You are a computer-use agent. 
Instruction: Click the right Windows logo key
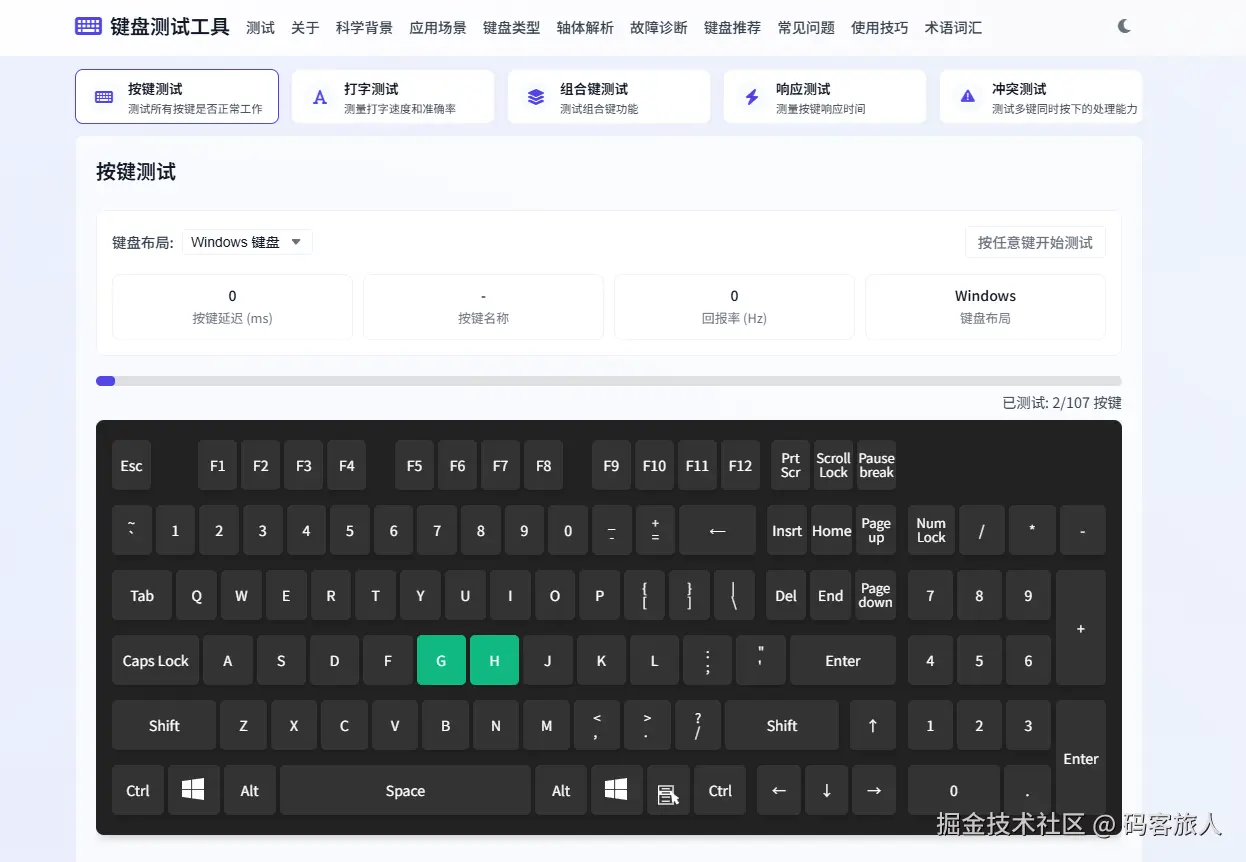tap(616, 790)
